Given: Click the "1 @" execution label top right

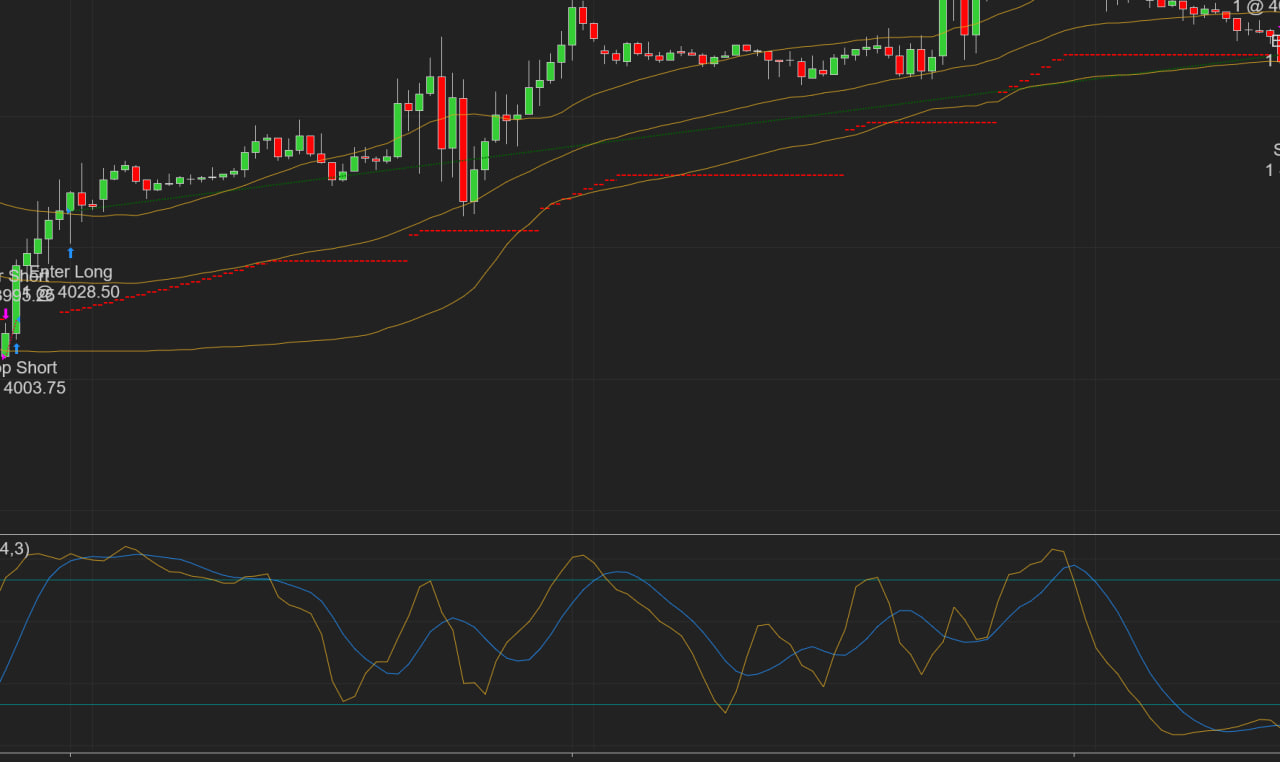Looking at the screenshot, I should [1250, 7].
